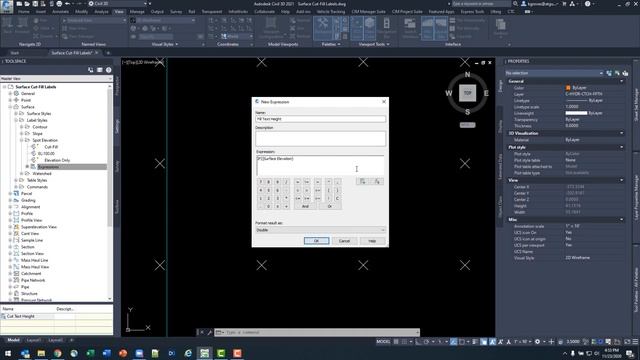
Task: Switch to the Start file tab
Action: [15, 53]
